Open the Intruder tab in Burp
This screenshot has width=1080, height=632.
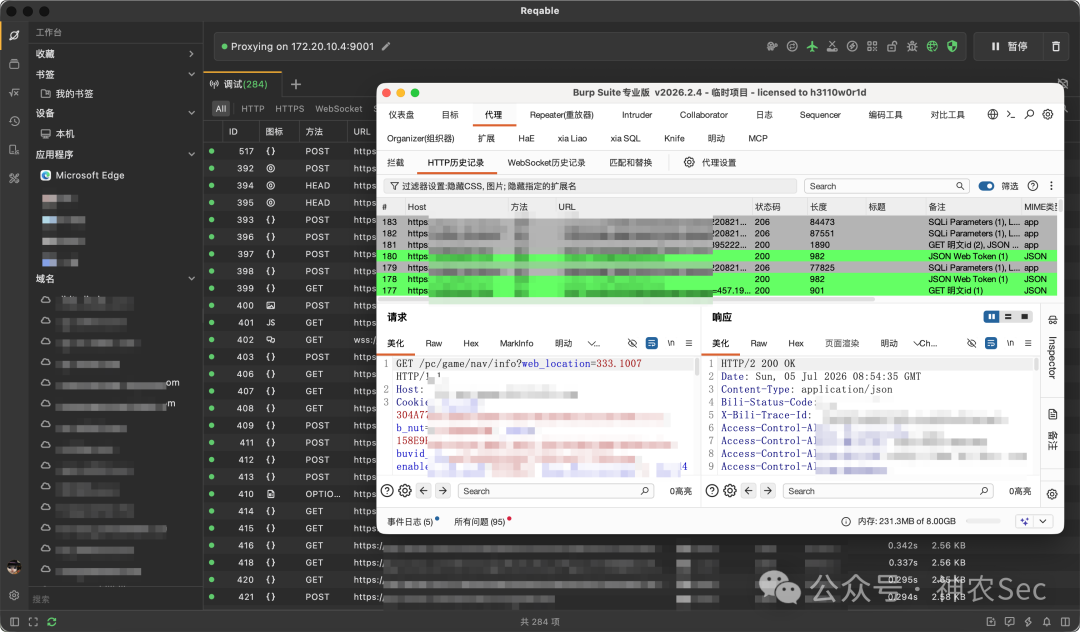pos(637,115)
